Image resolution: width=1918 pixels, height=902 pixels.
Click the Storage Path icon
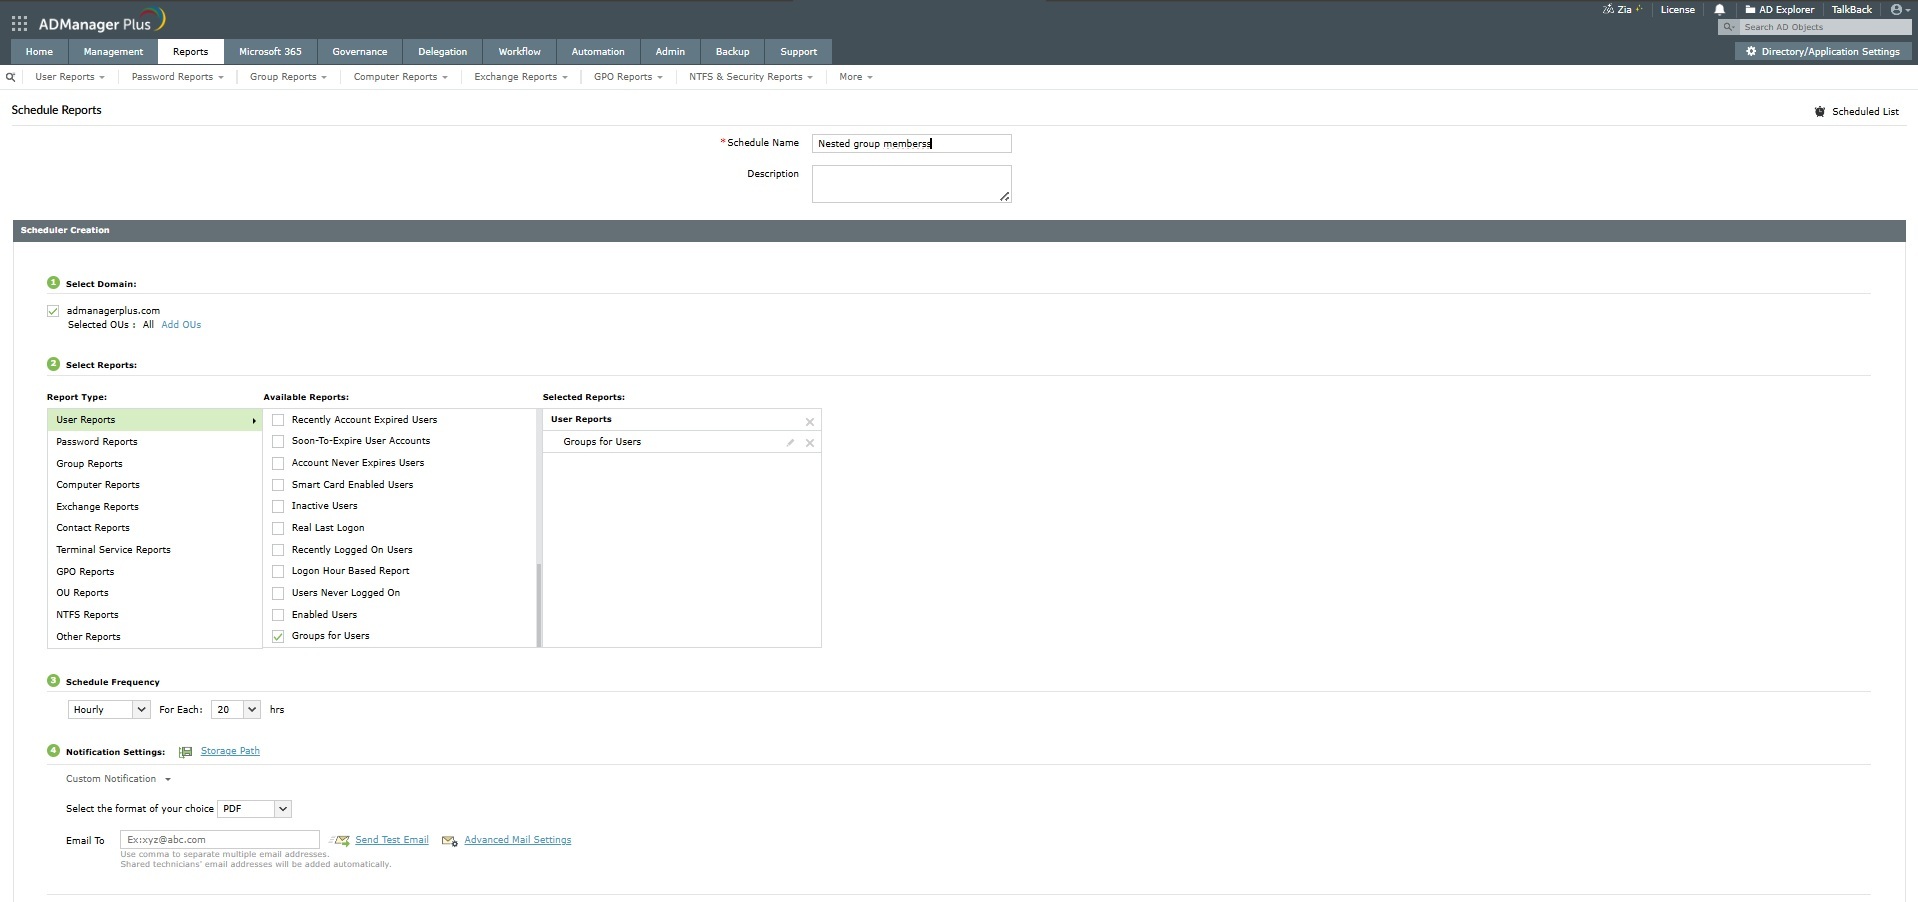click(x=185, y=751)
